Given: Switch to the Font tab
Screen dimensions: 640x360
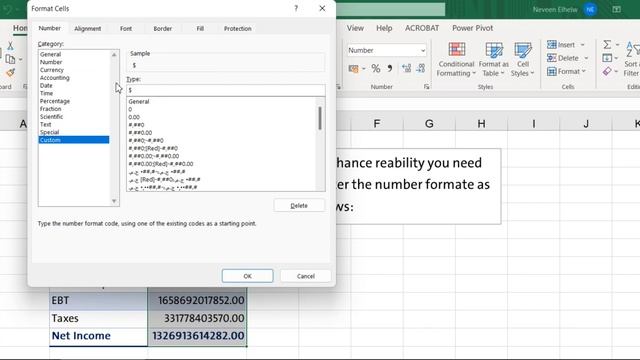Looking at the screenshot, I should (126, 29).
